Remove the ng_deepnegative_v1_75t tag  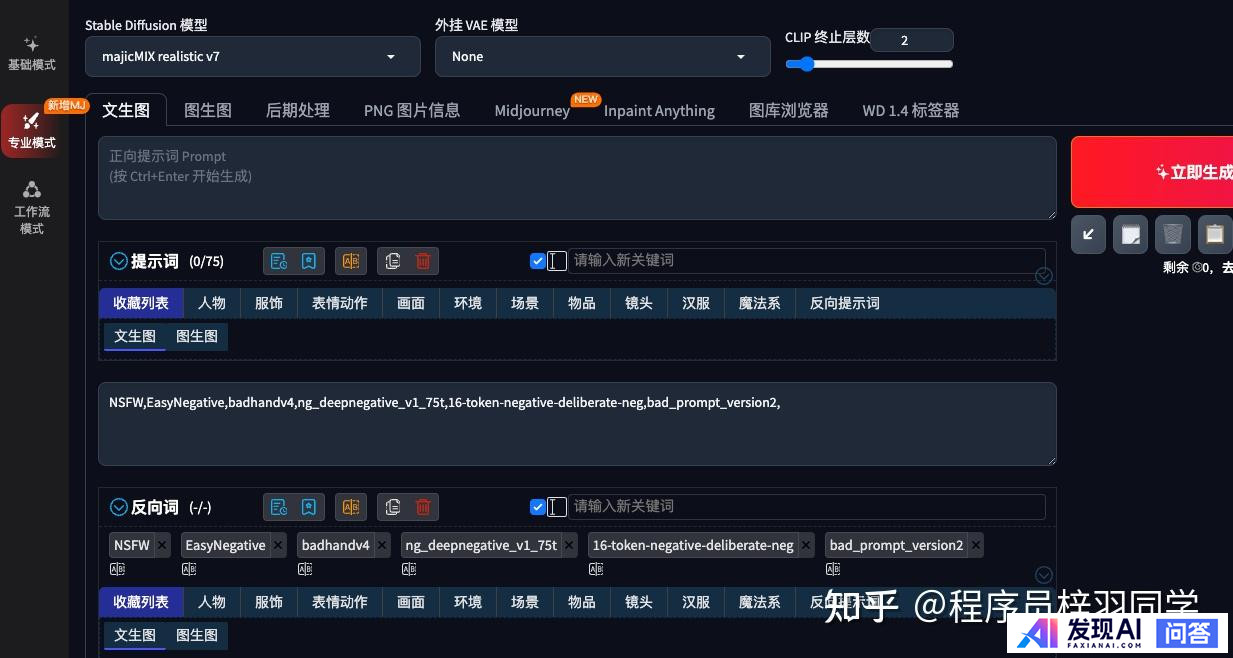(x=569, y=545)
